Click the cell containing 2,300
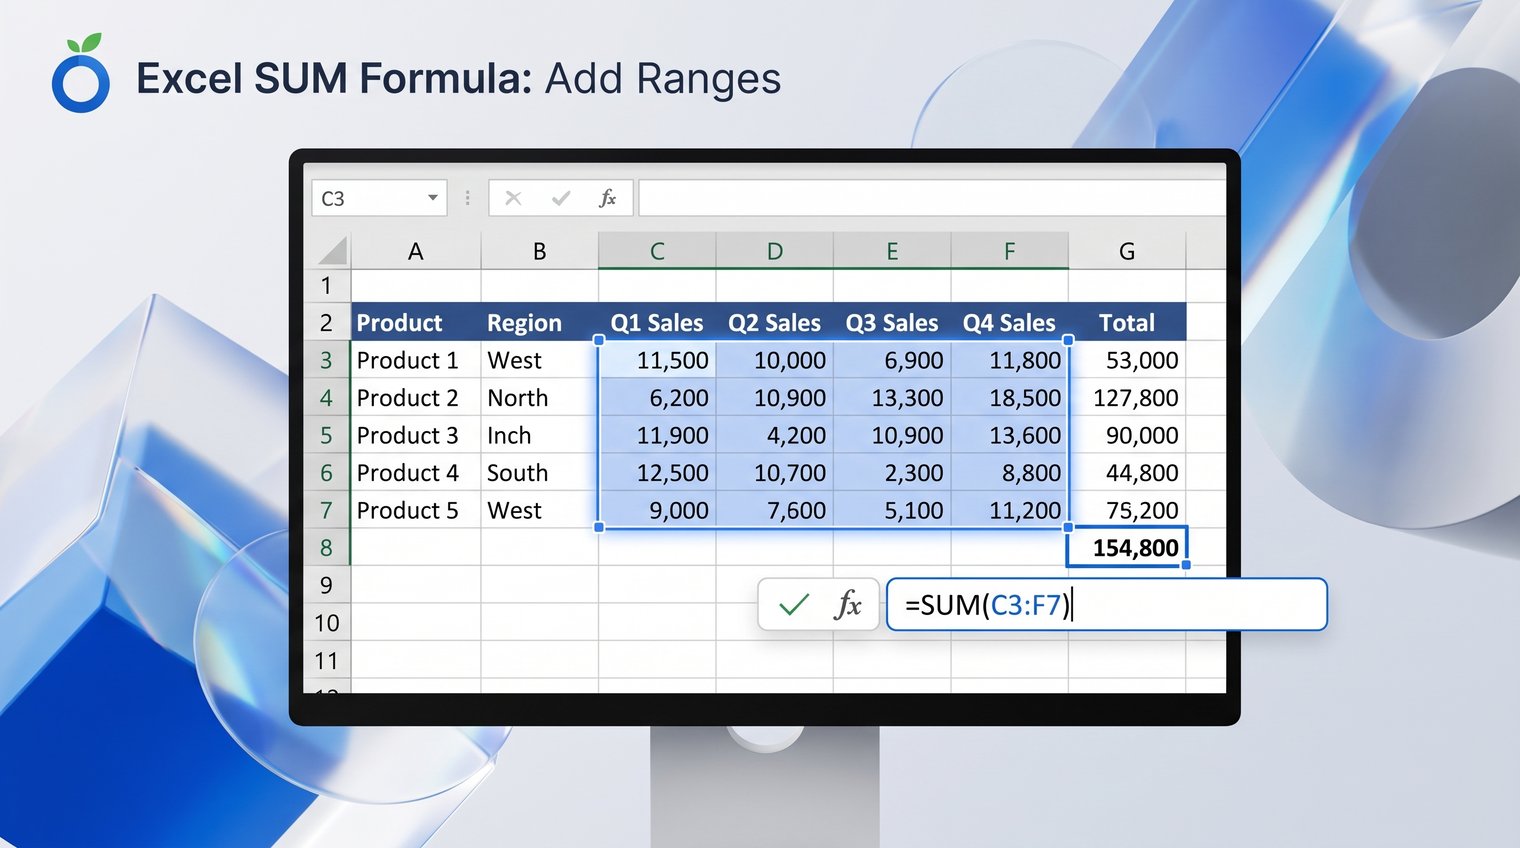1520x848 pixels. (x=892, y=473)
